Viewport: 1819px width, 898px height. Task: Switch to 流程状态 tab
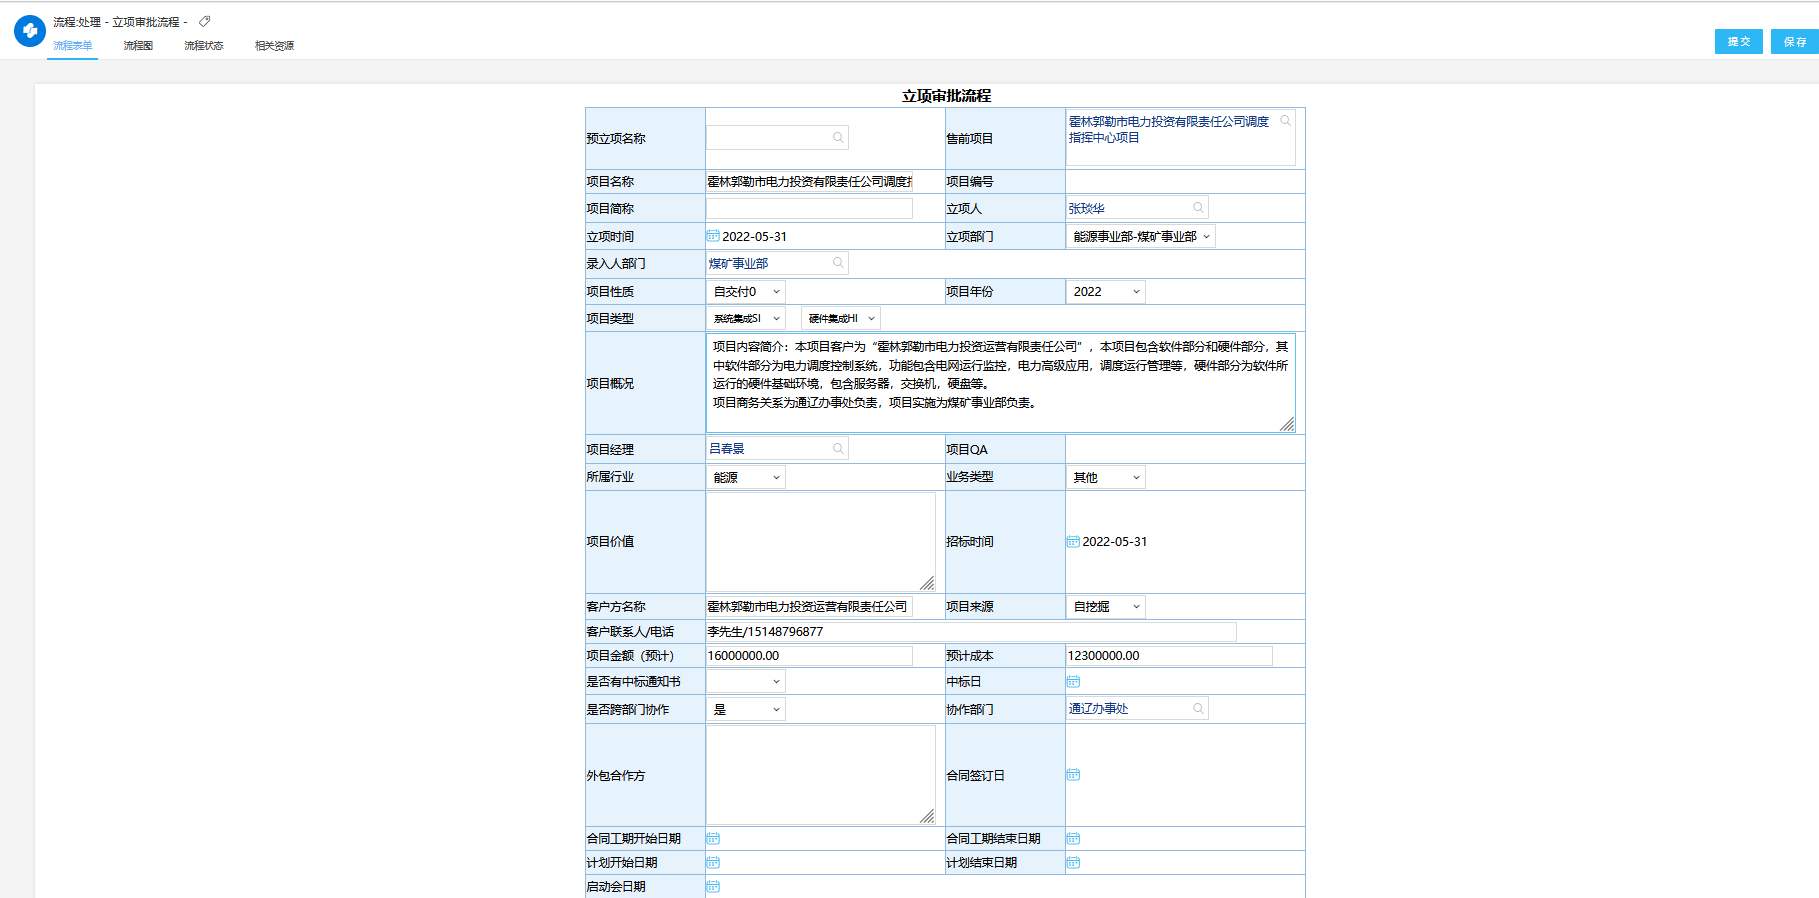(x=204, y=46)
